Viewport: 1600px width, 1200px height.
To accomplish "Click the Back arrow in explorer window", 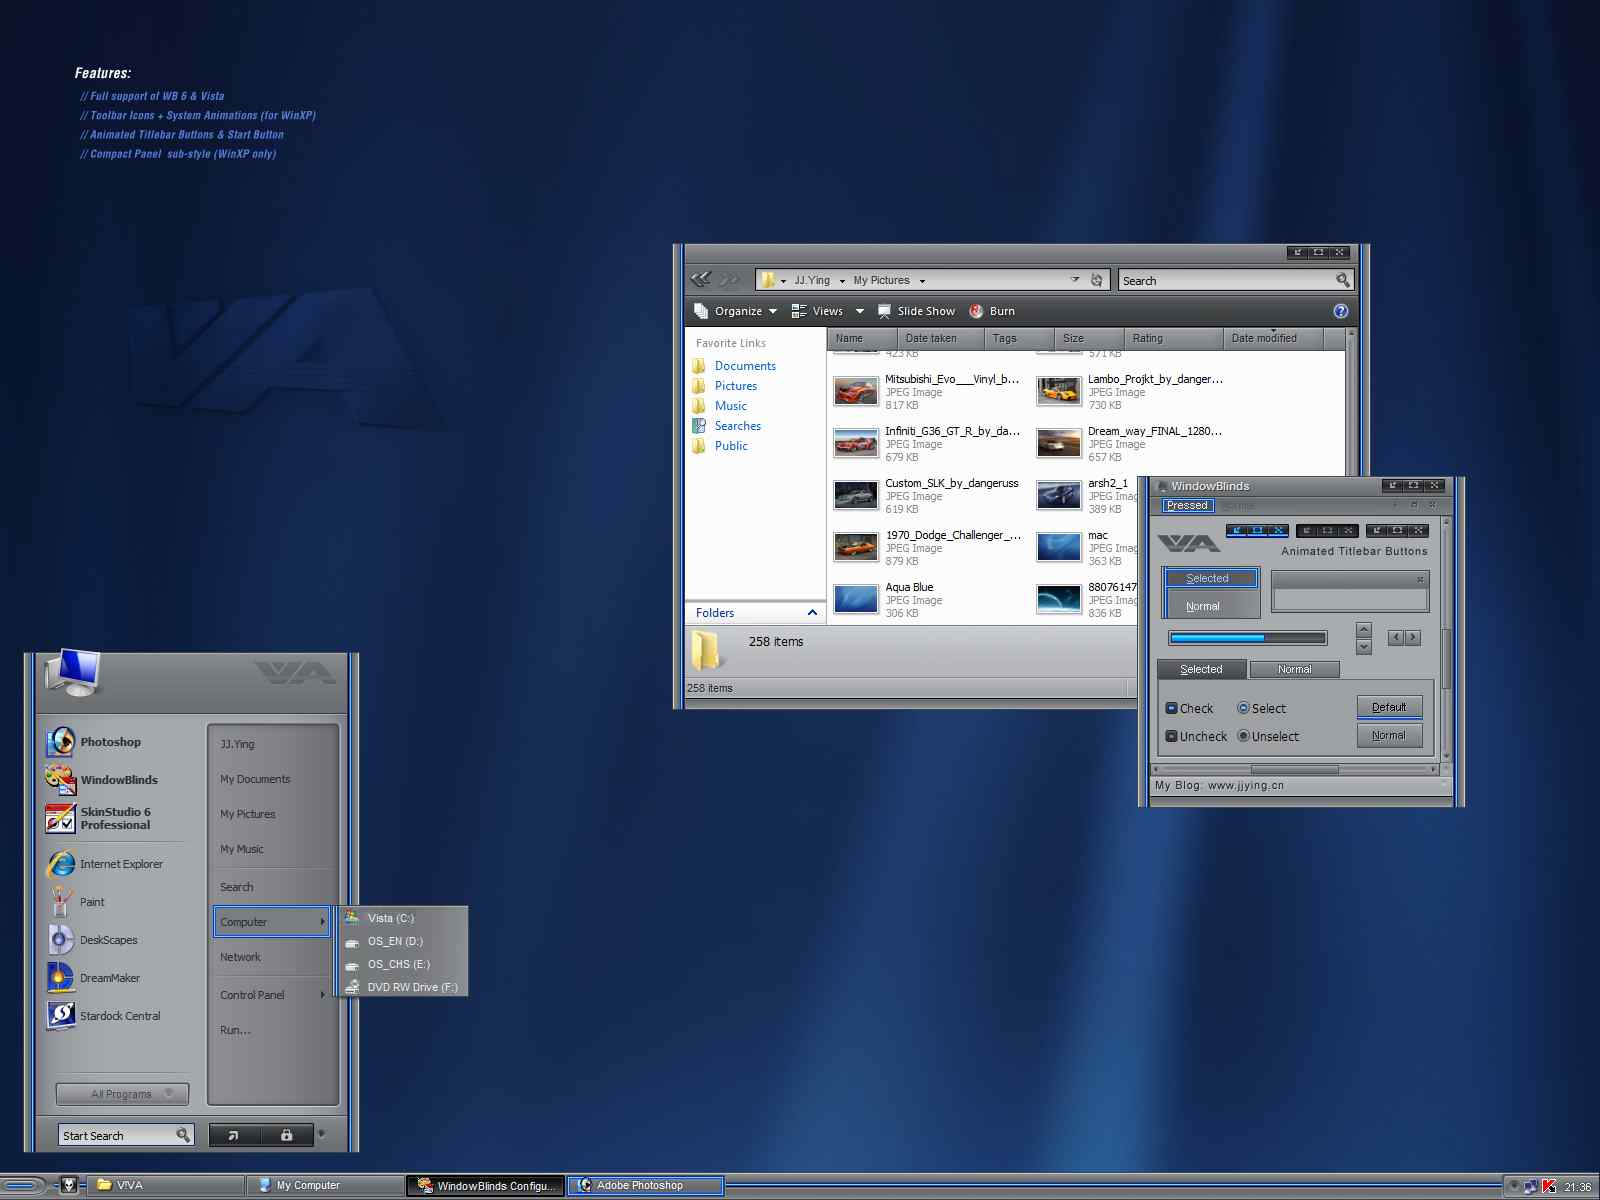I will (x=701, y=280).
